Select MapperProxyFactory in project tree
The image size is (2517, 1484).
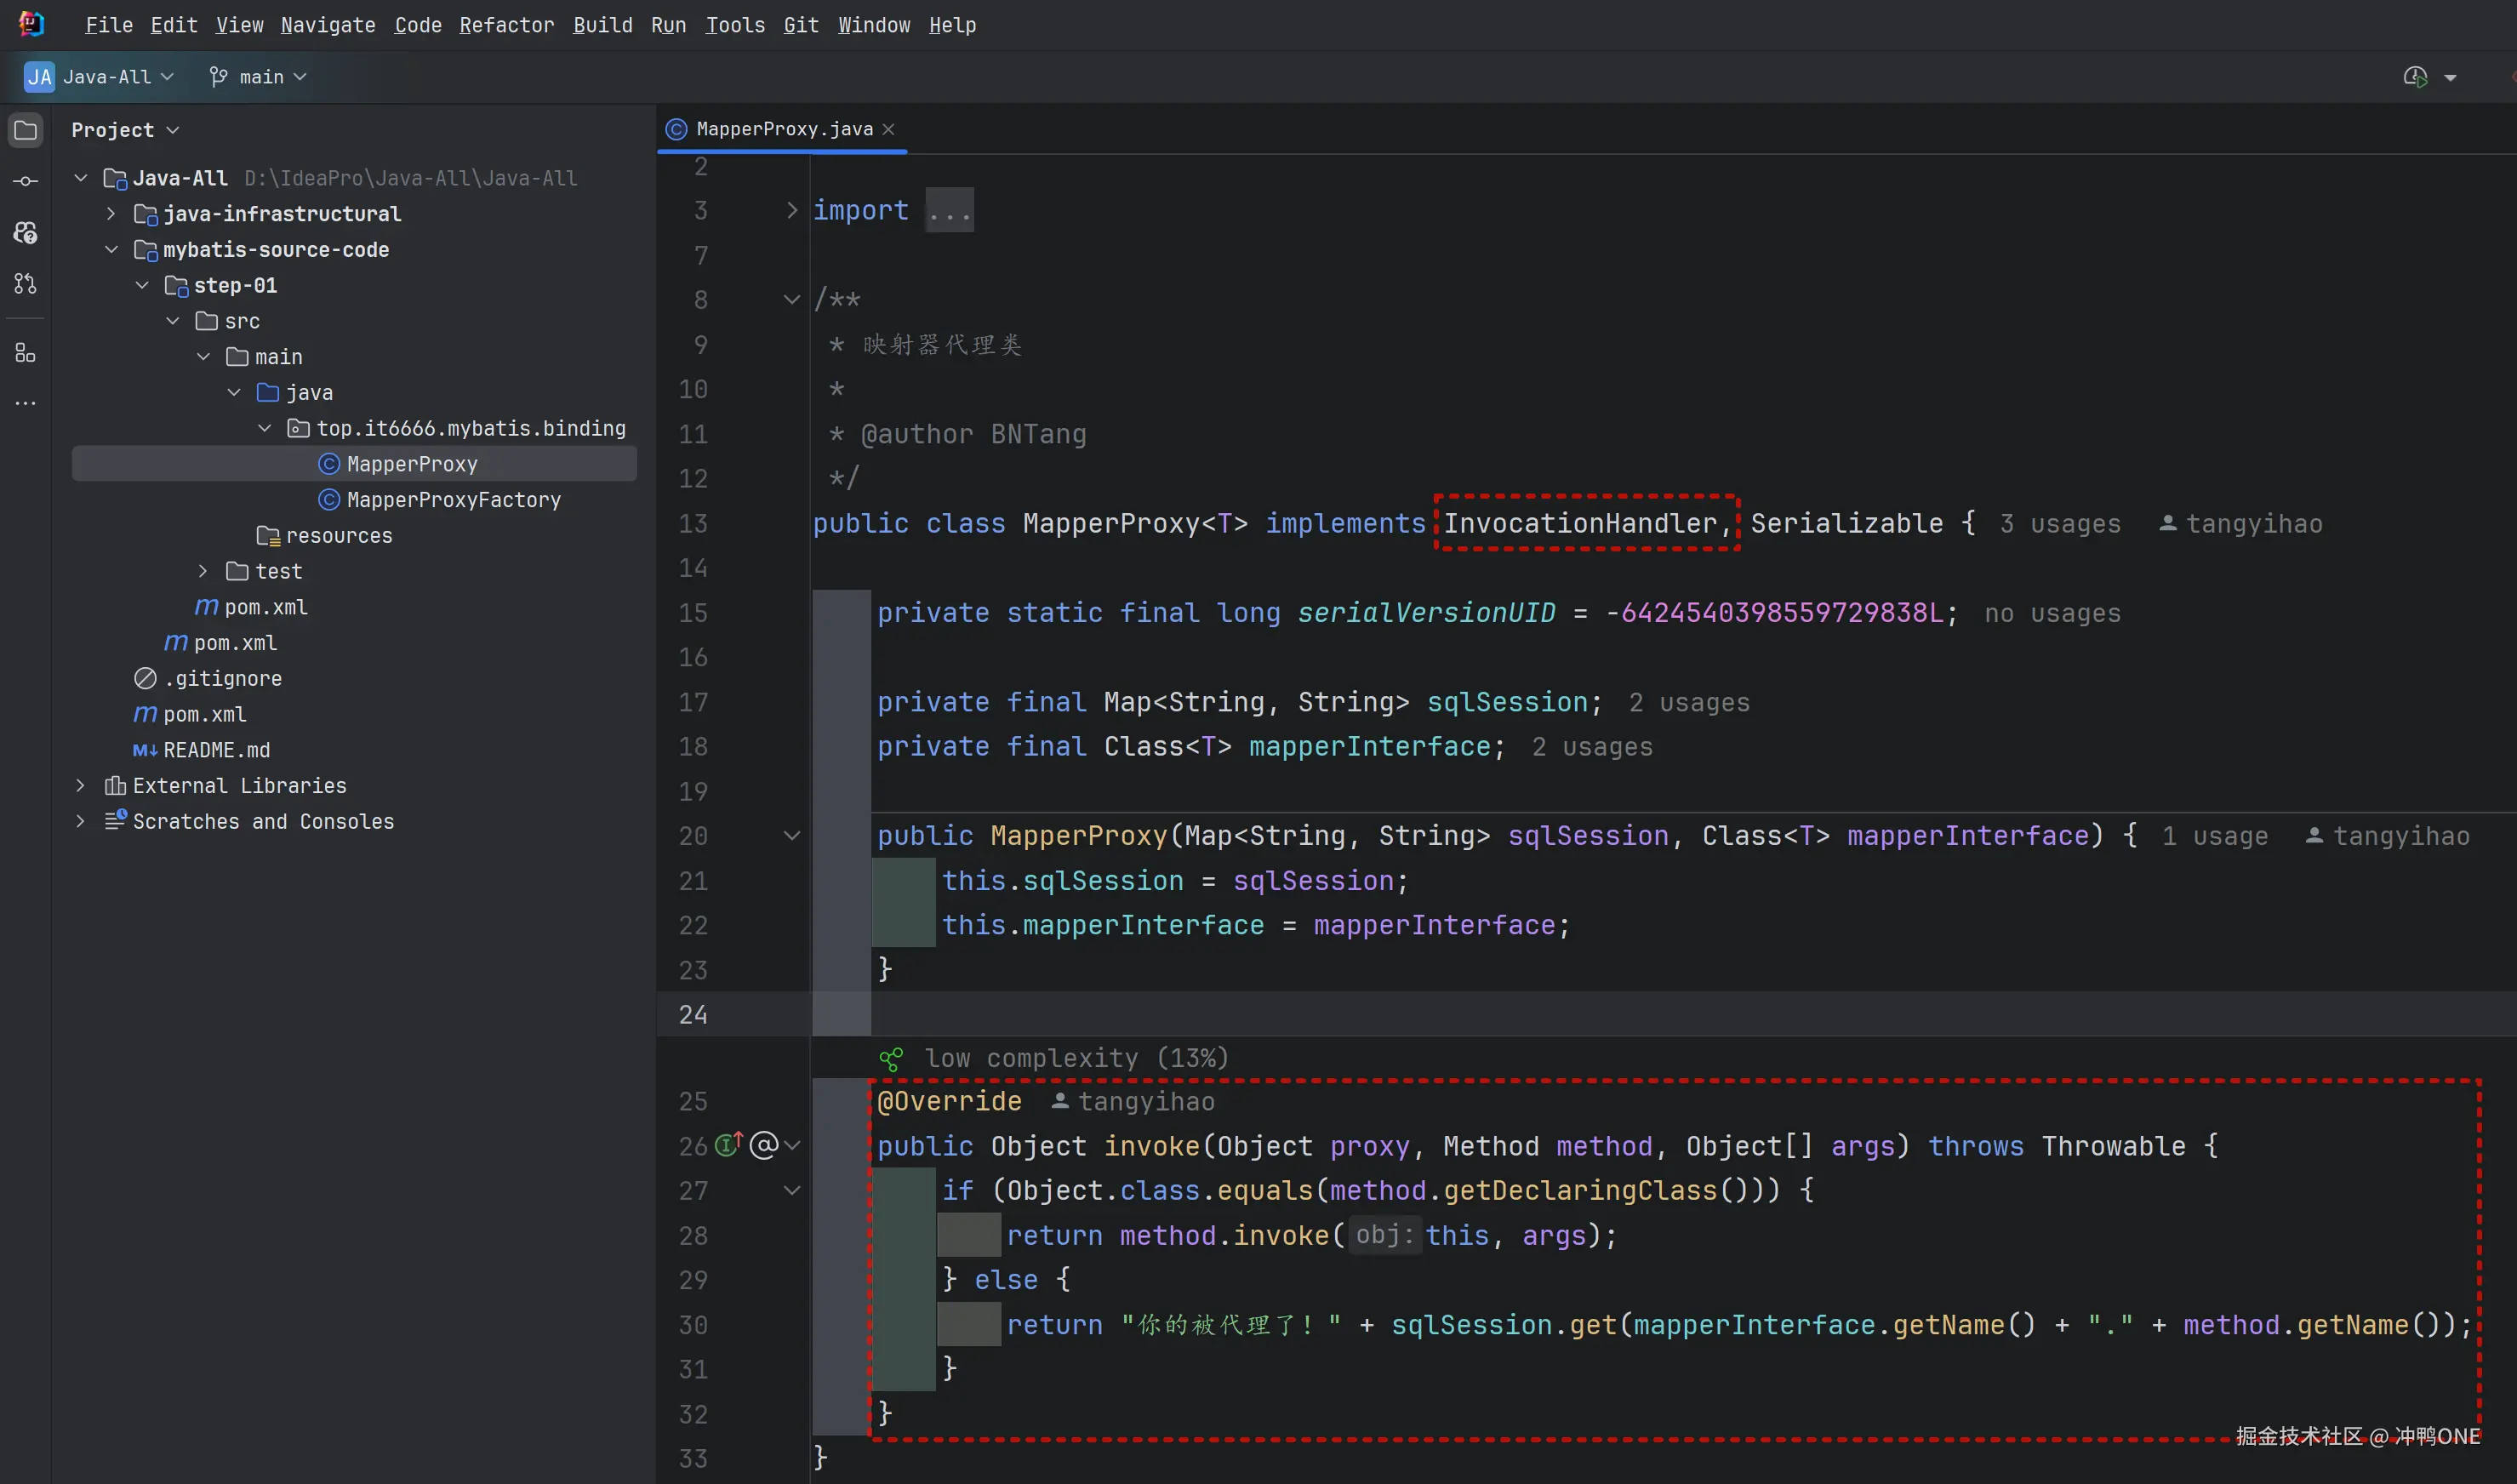453,500
